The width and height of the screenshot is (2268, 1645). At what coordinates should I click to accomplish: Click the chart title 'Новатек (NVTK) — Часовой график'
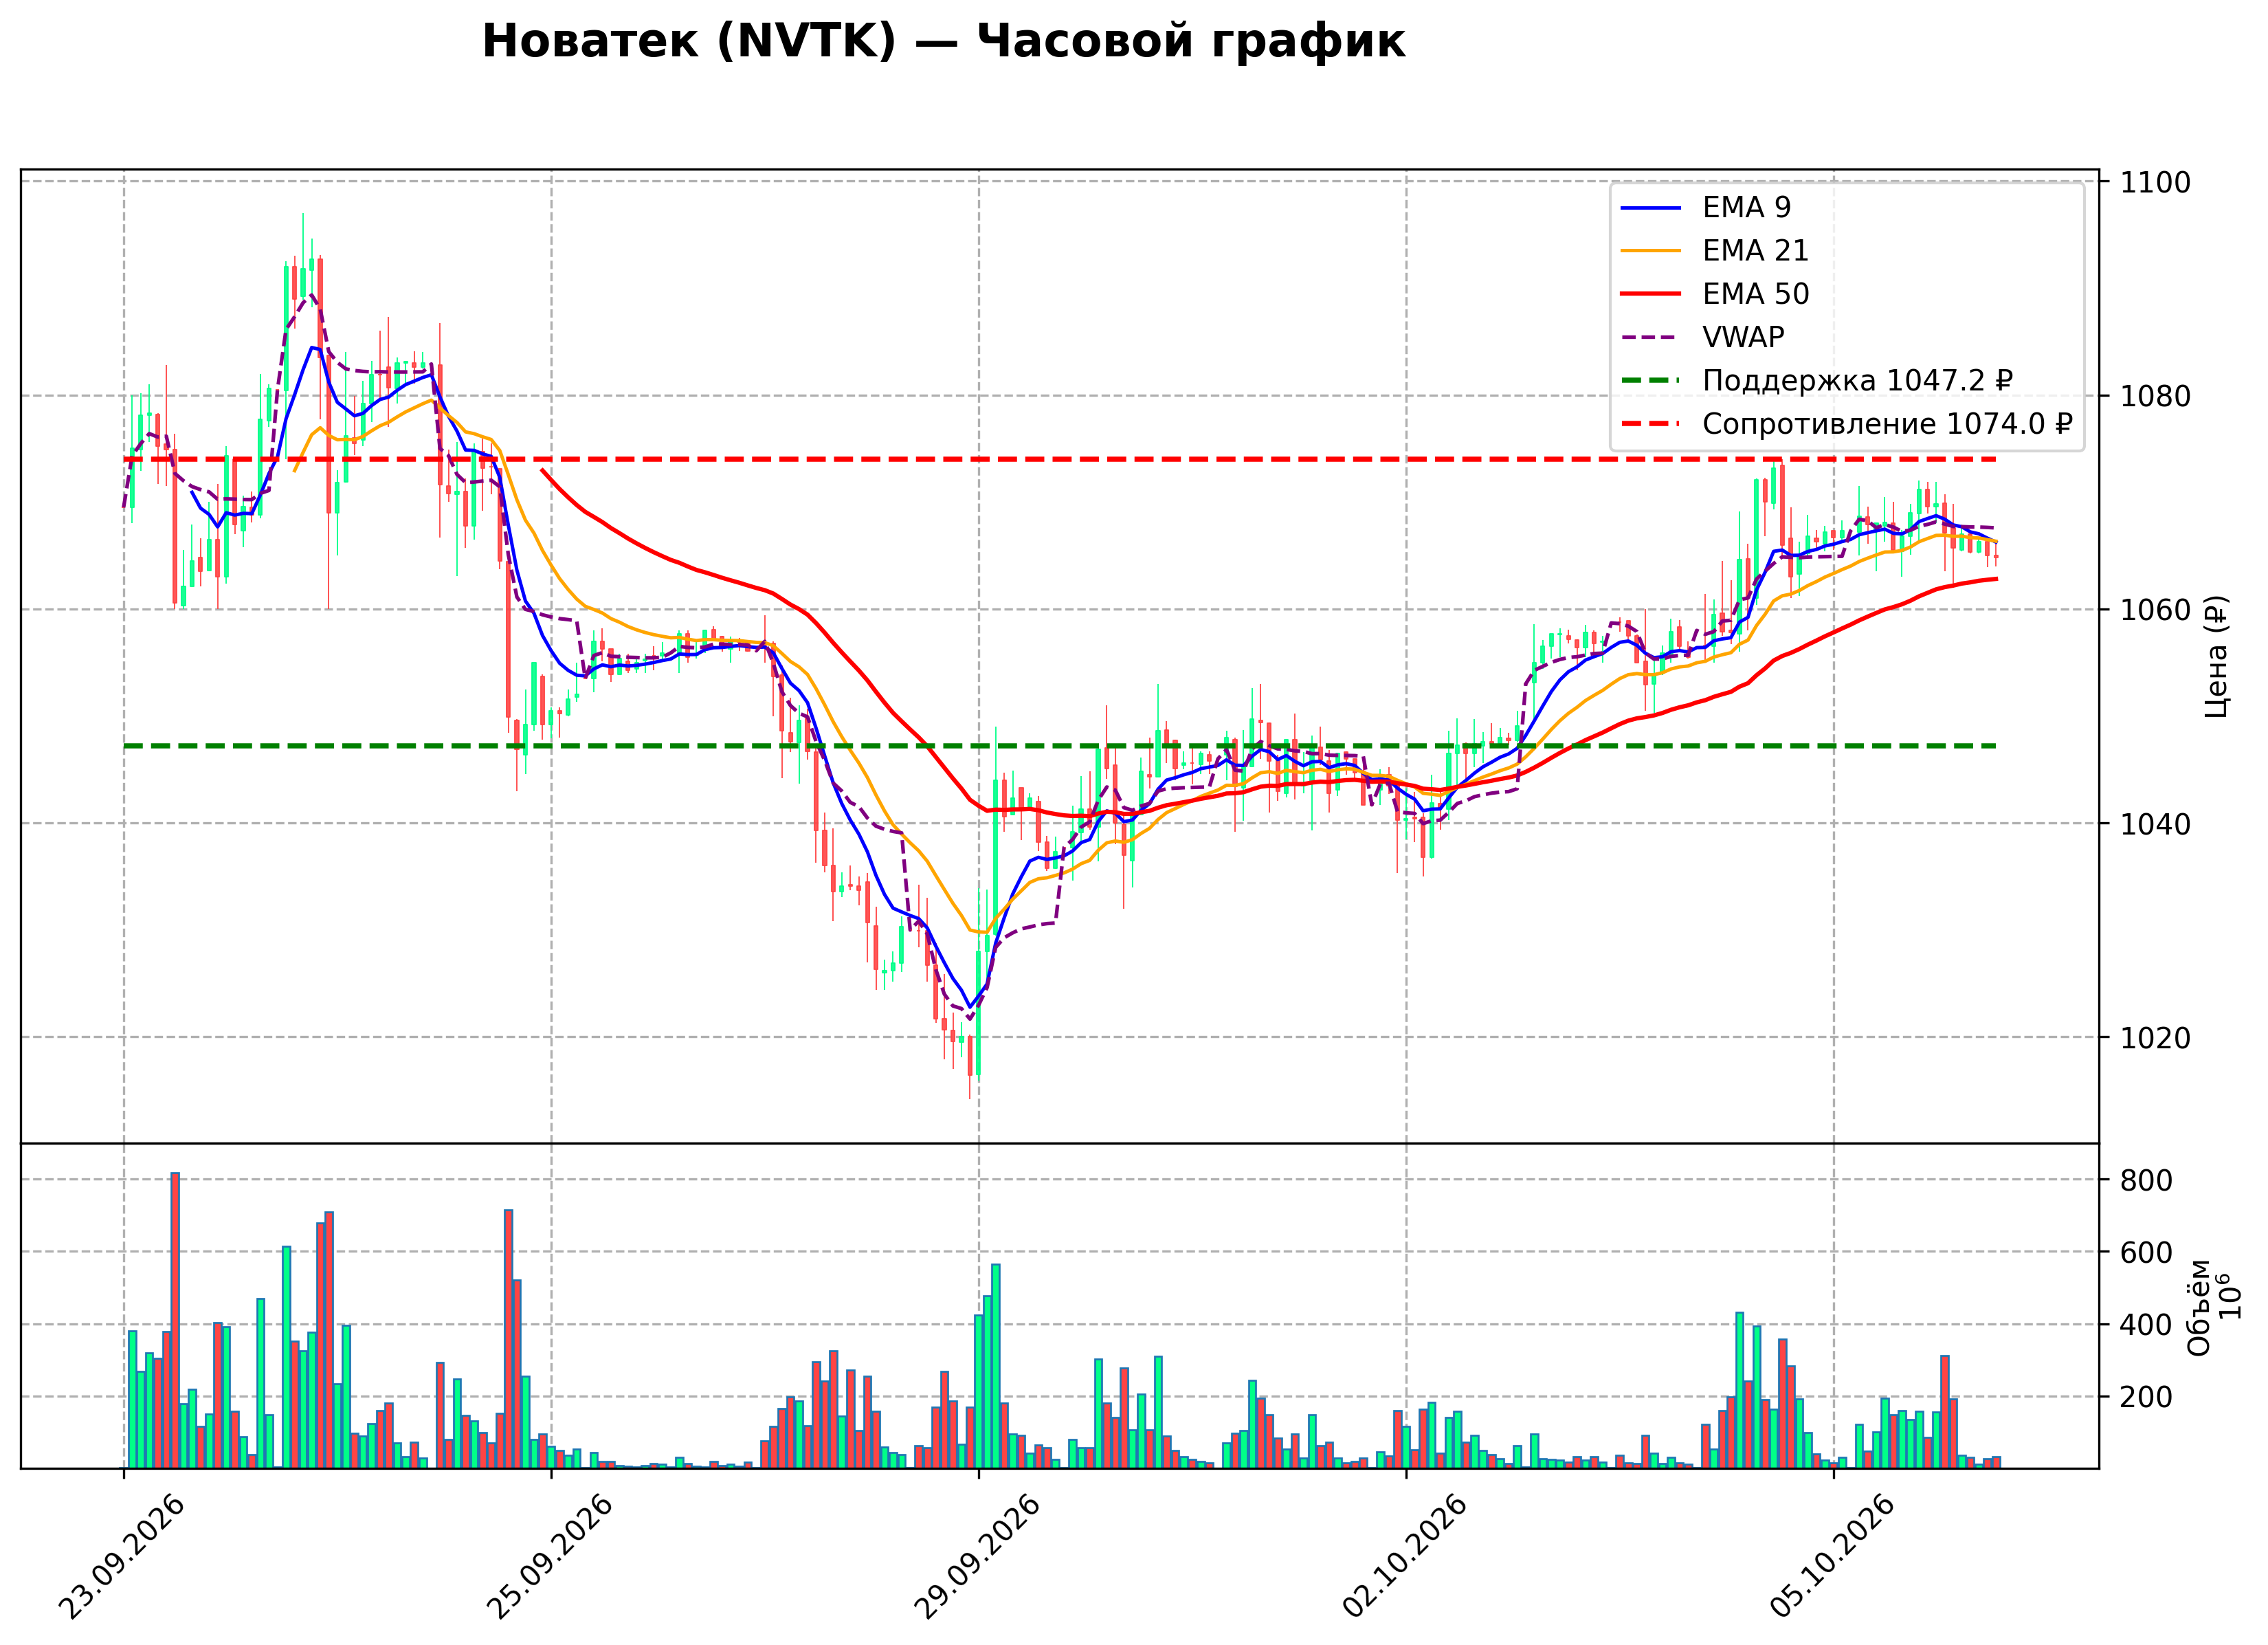point(943,42)
